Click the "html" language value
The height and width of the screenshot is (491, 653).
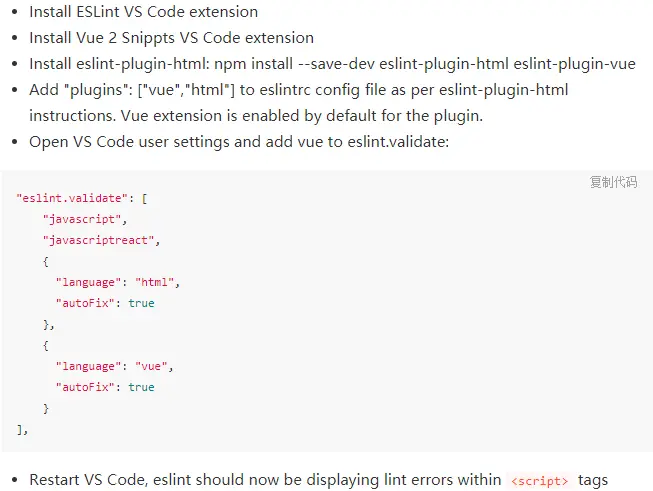(155, 282)
